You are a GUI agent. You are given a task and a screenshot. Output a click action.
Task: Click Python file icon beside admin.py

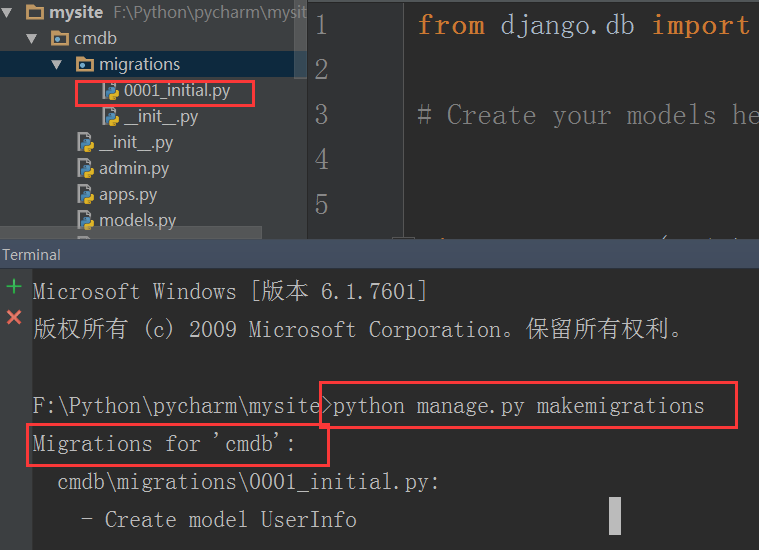tap(86, 168)
